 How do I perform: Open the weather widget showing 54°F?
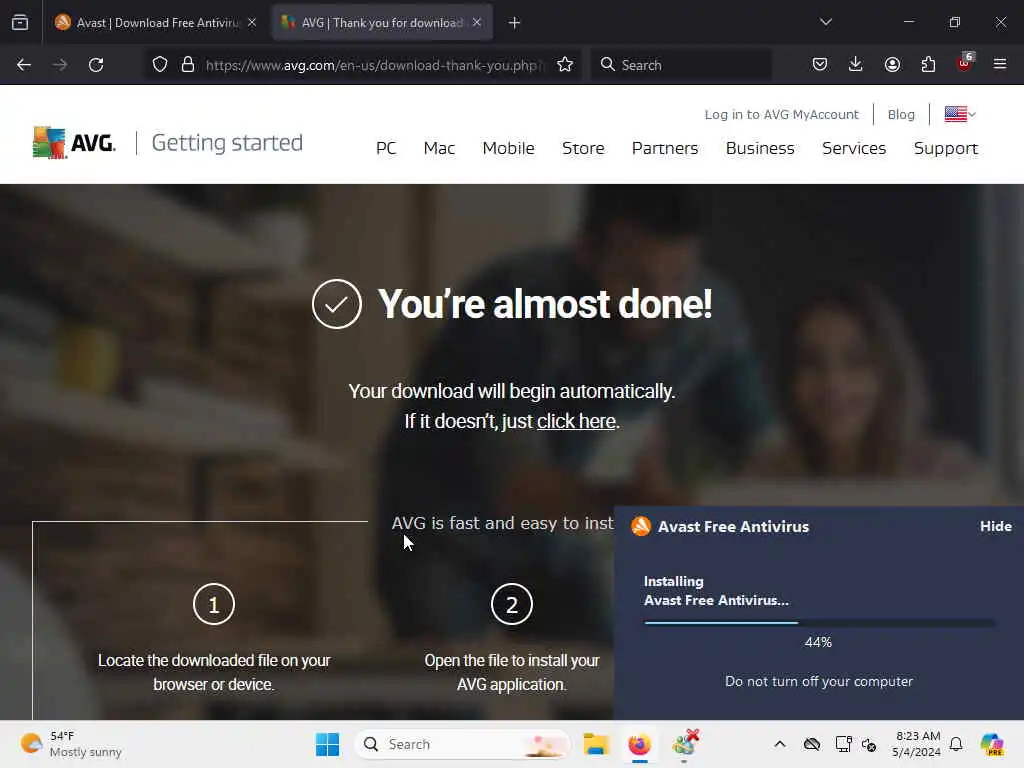point(71,744)
